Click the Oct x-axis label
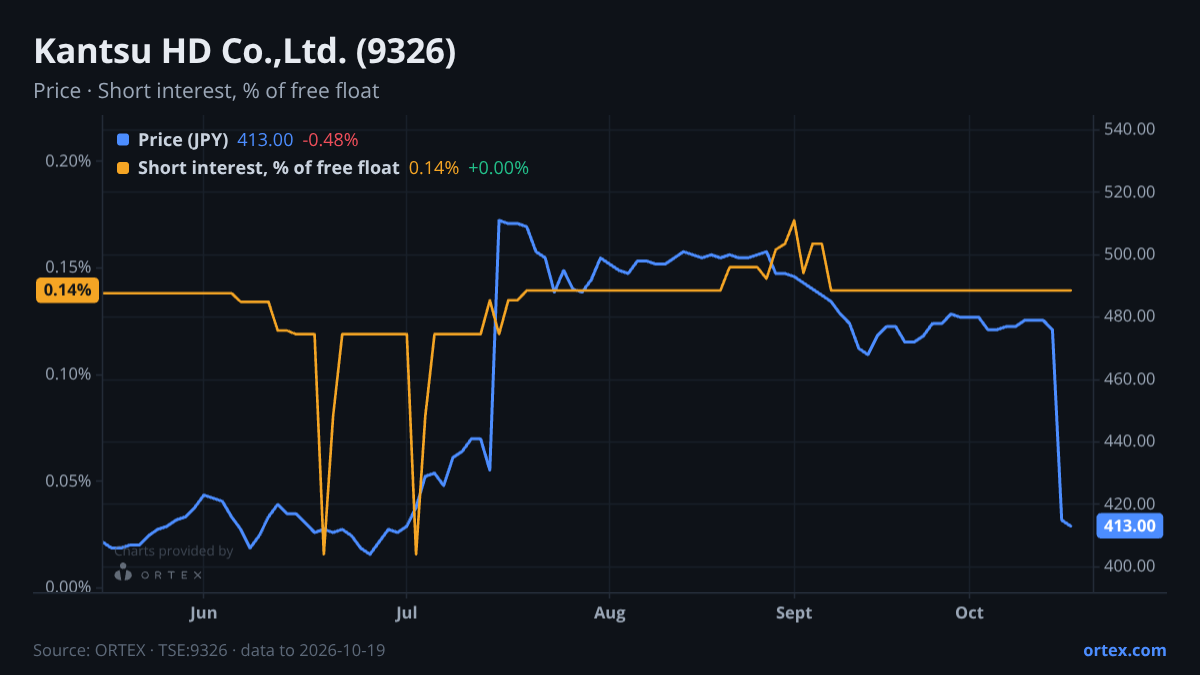 point(969,612)
